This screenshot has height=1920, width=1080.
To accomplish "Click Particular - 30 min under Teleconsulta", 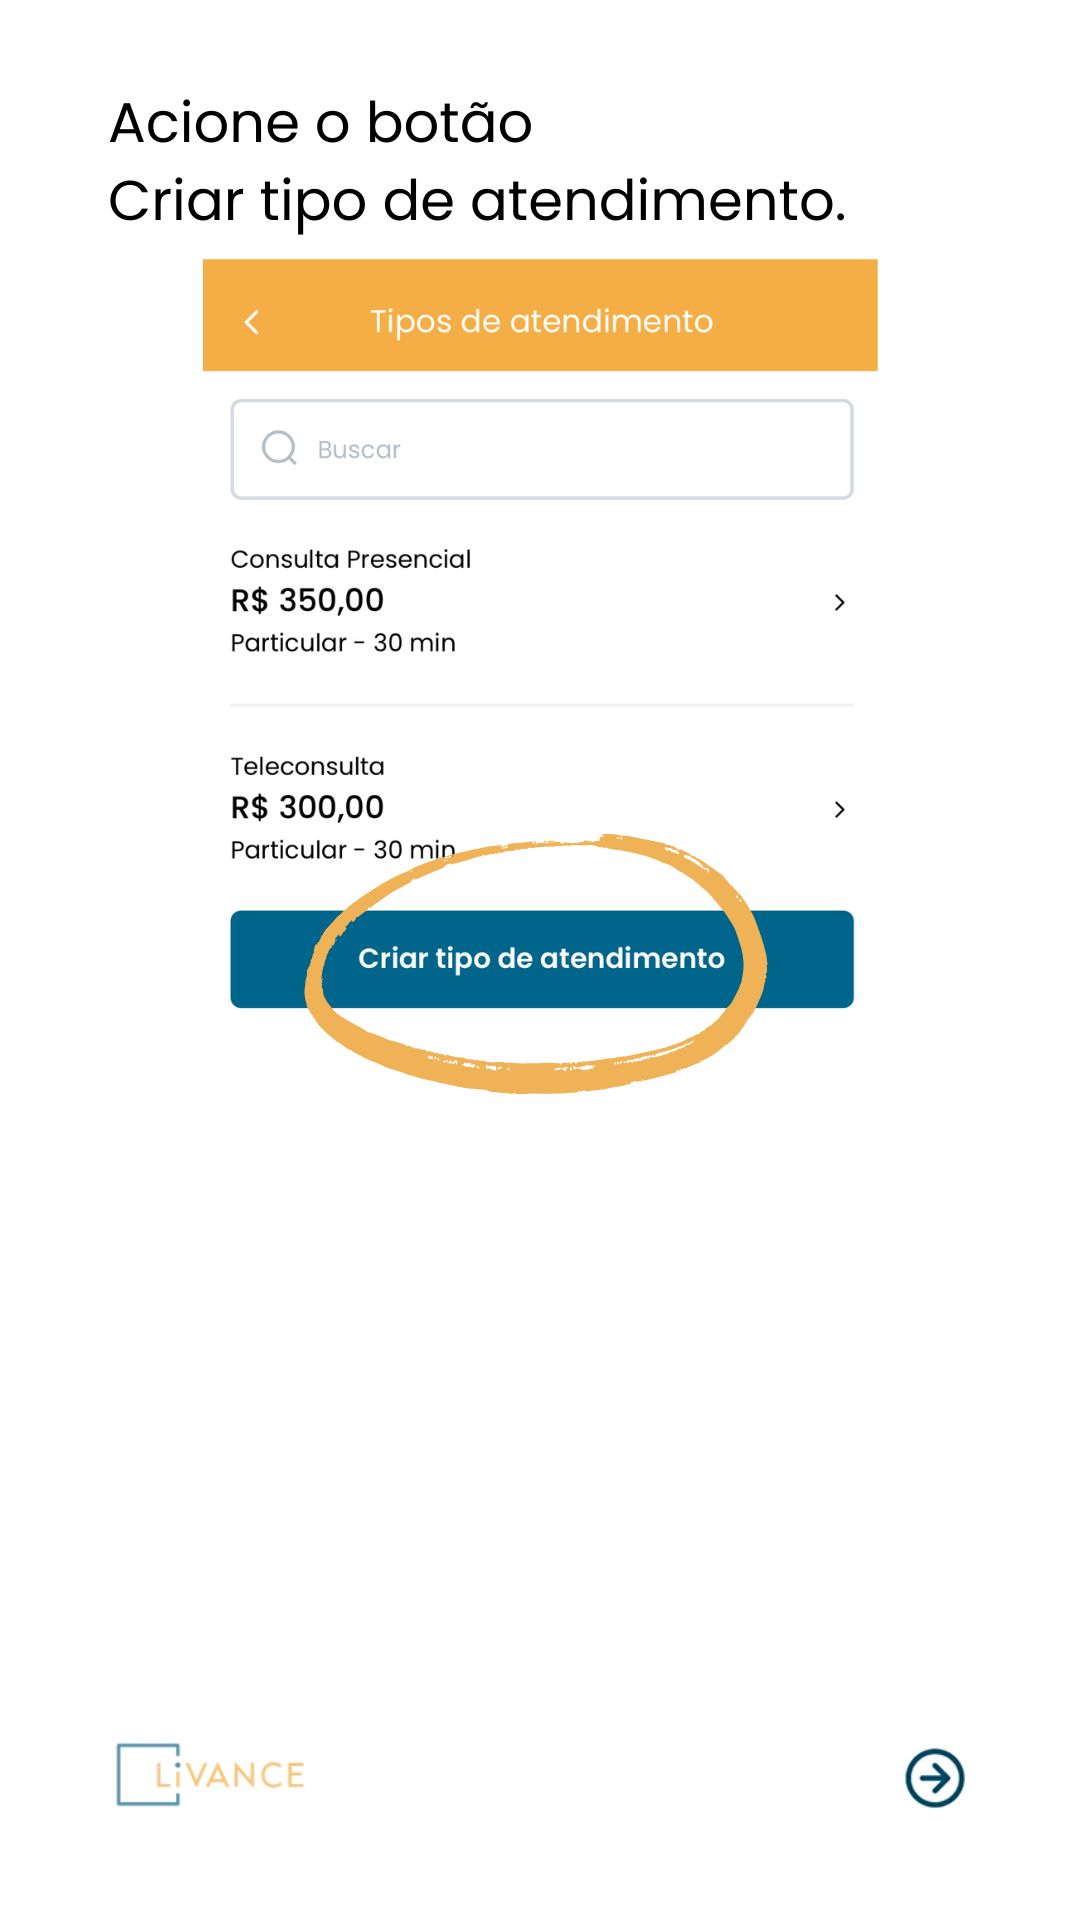I will click(x=343, y=850).
